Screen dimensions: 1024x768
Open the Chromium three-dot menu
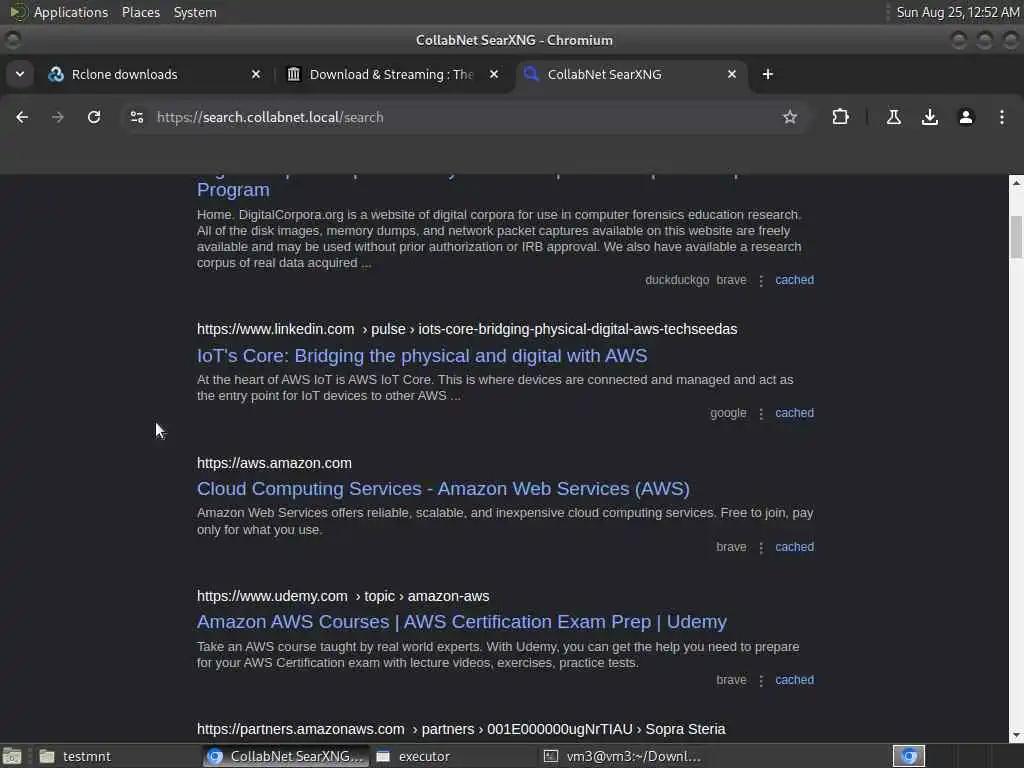pyautogui.click(x=1002, y=117)
